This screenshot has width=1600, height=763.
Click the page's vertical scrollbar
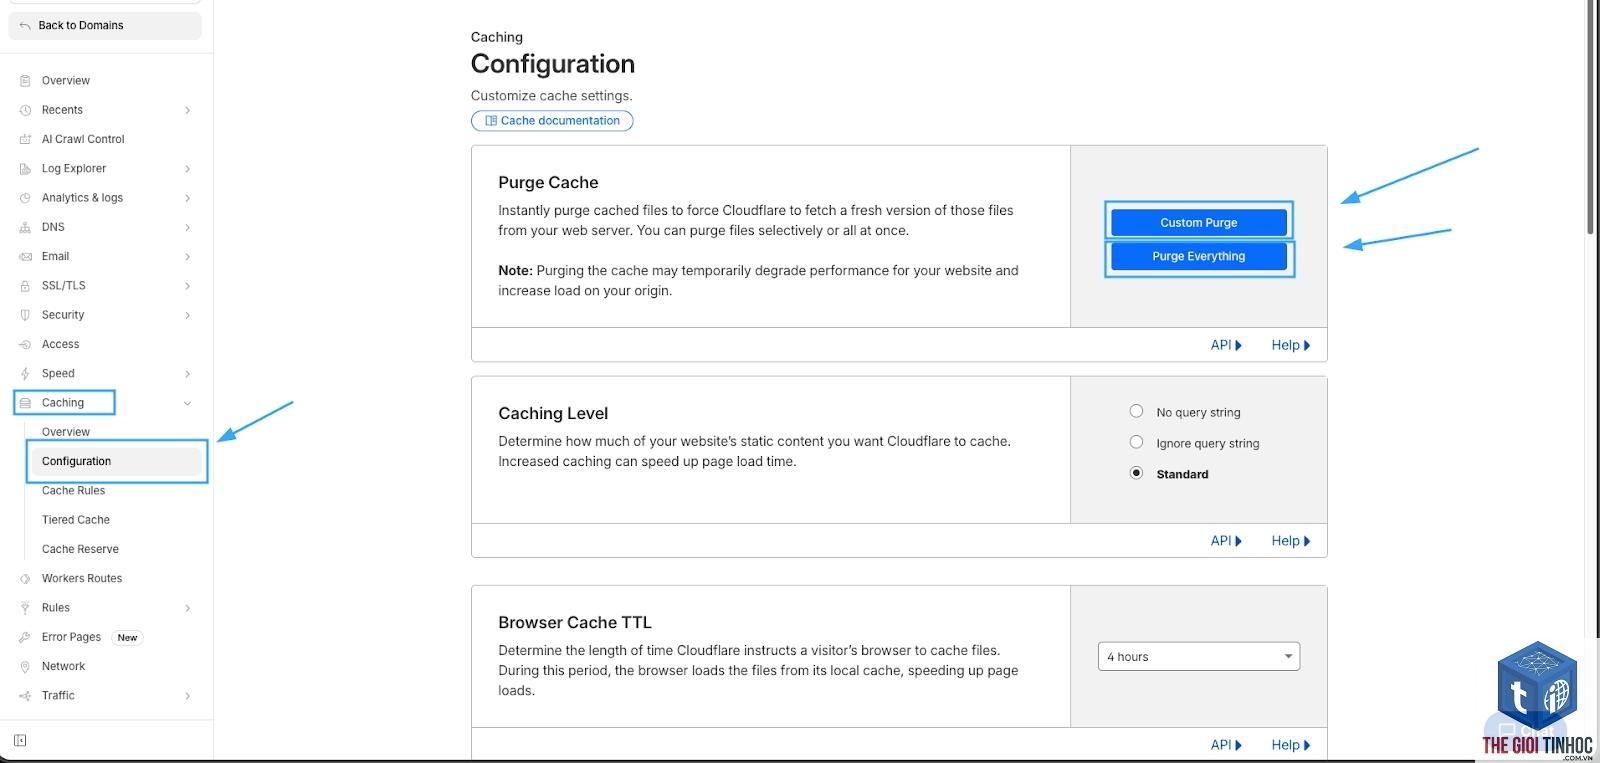tap(1590, 117)
